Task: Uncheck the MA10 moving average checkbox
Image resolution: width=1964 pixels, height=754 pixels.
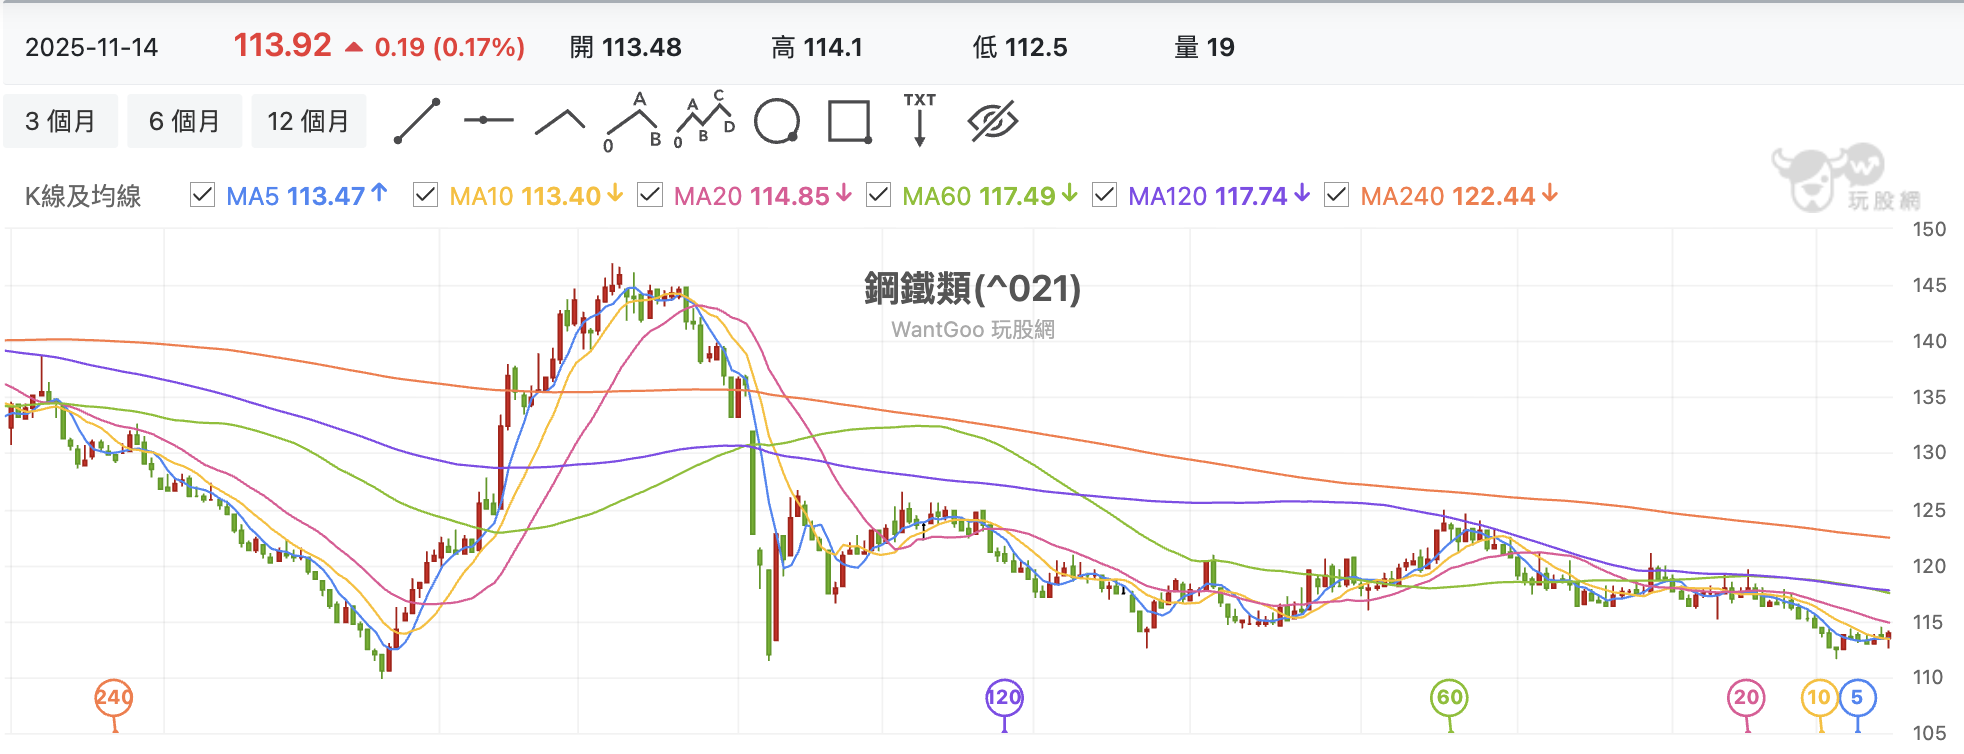Action: pos(425,195)
